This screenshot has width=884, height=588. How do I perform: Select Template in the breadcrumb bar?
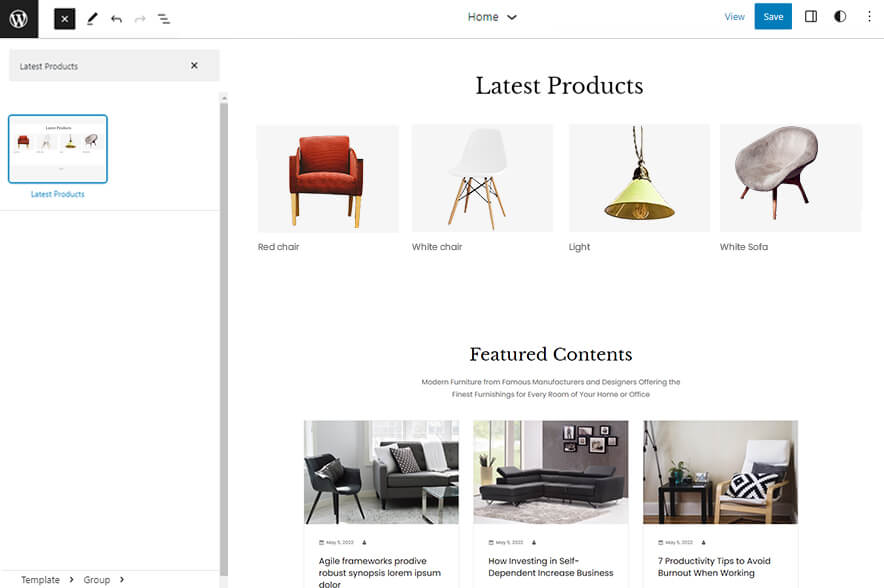tap(40, 580)
